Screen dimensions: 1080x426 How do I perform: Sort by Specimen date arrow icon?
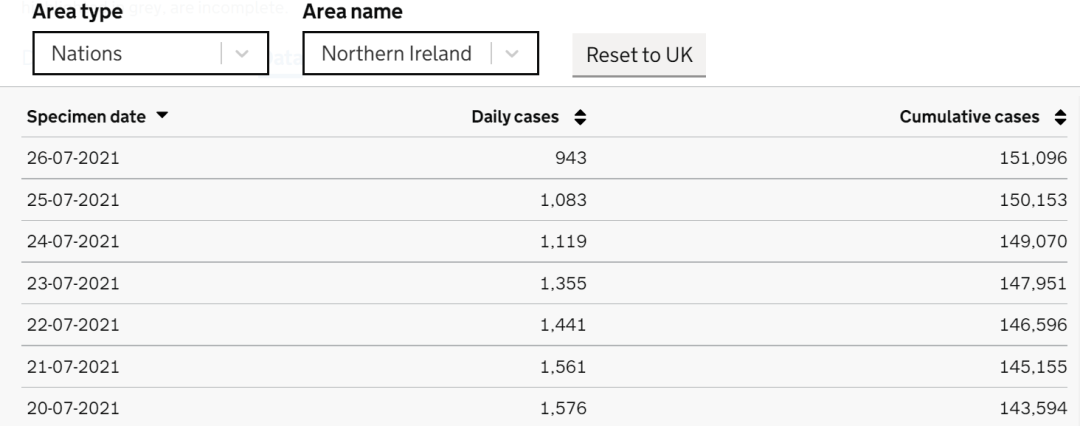(163, 117)
